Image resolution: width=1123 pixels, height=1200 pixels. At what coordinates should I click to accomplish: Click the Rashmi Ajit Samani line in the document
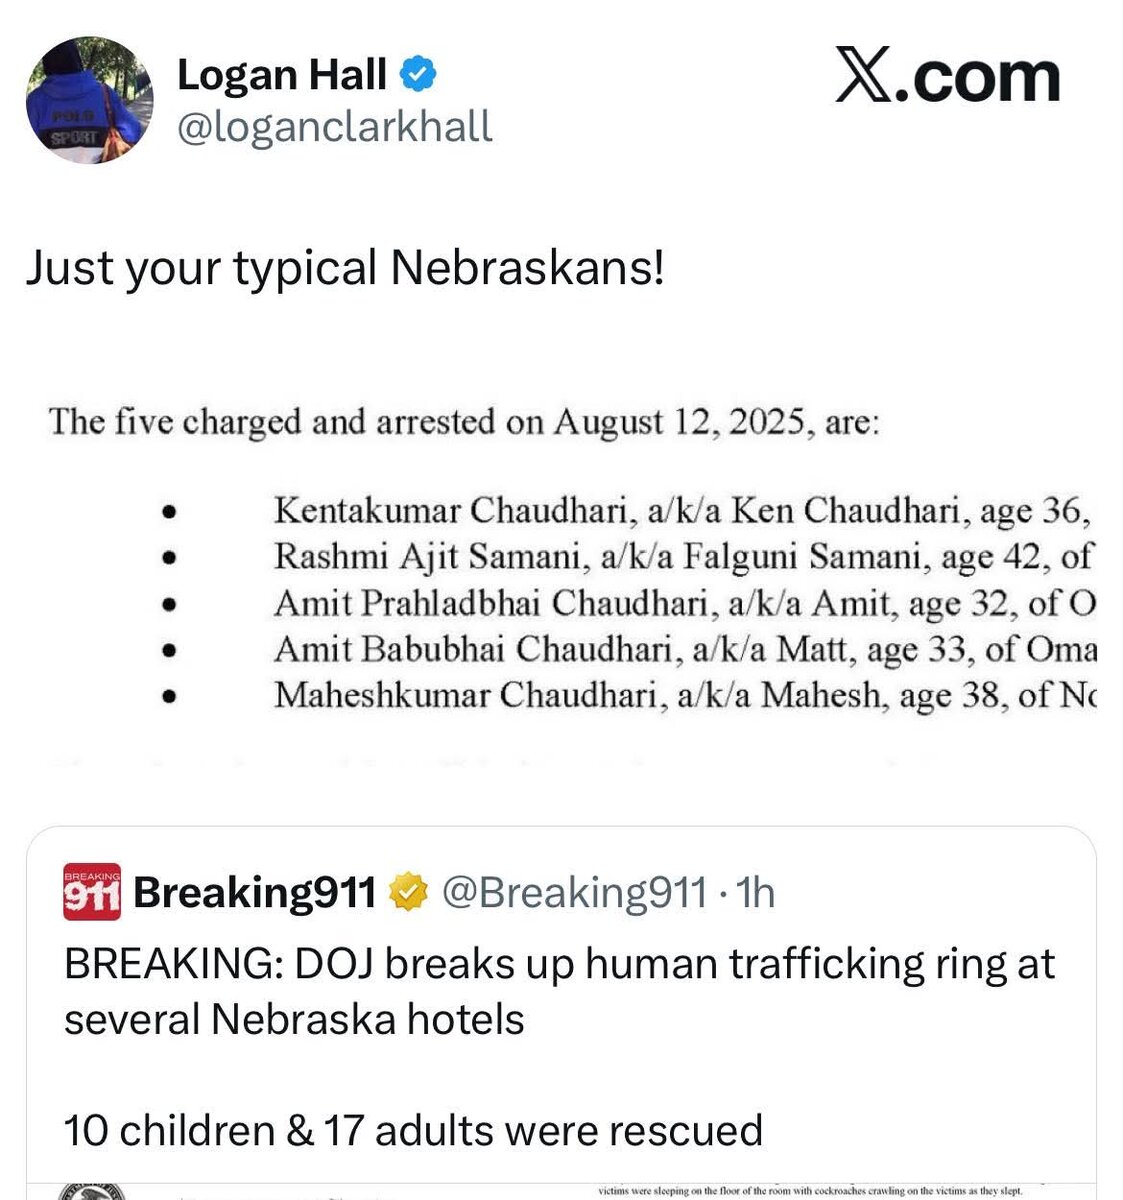[683, 556]
